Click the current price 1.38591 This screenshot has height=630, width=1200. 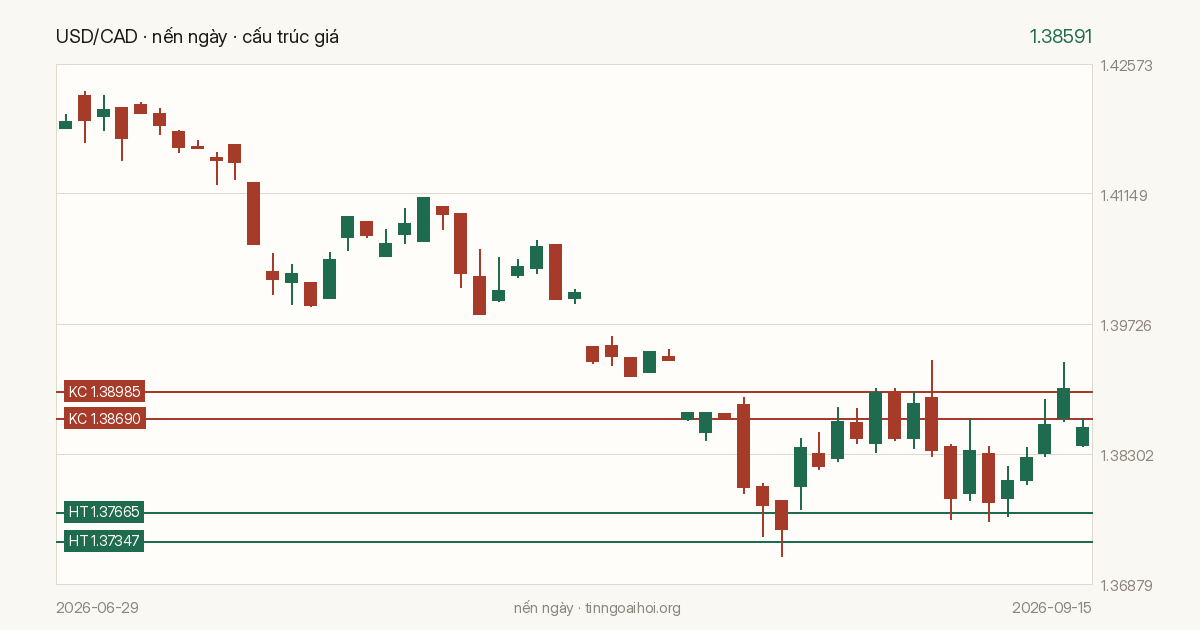click(1061, 37)
